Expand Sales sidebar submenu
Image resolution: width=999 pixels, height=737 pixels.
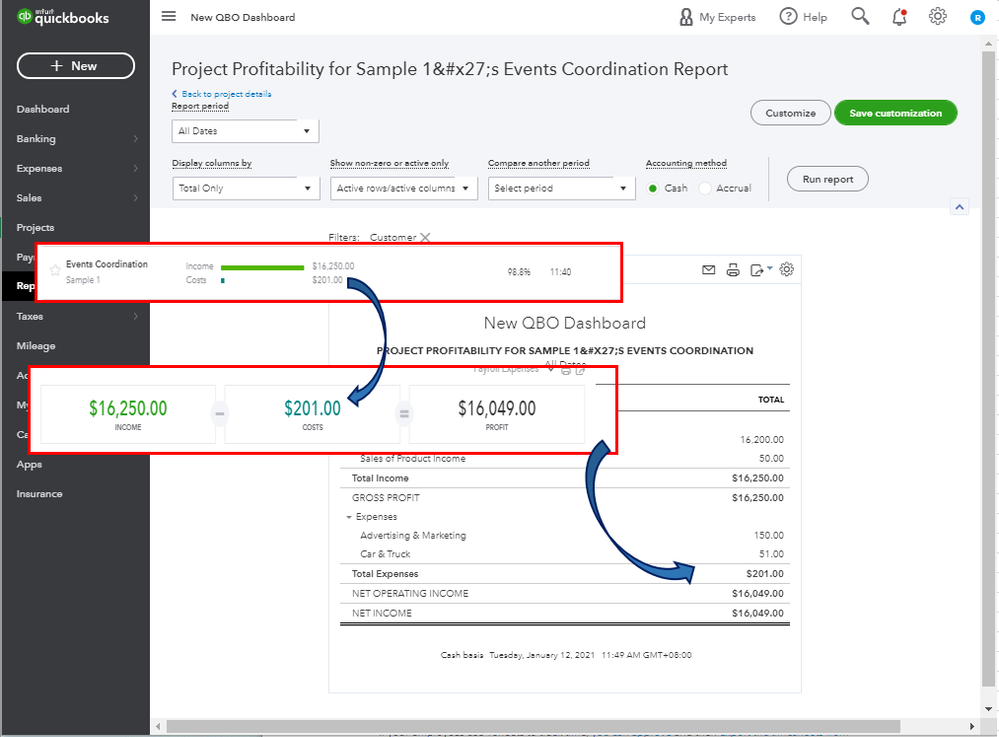136,198
